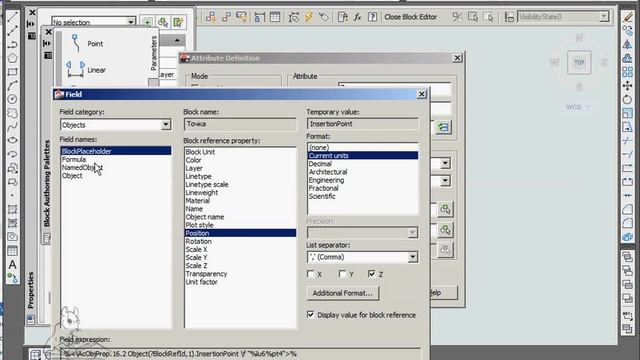
Task: Click the TOP face of the ViewCube
Action: pos(579,62)
